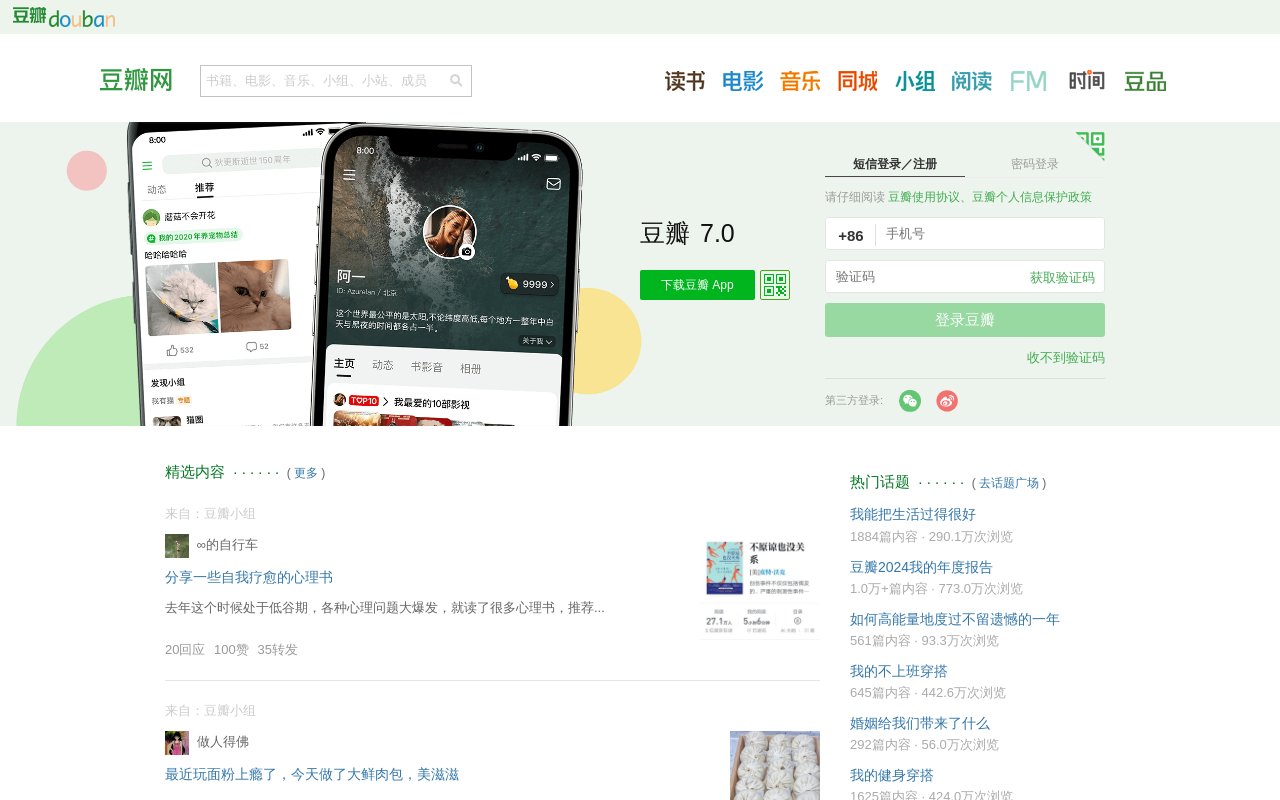Click the 20回应 count text
1280x800 pixels.
(185, 650)
